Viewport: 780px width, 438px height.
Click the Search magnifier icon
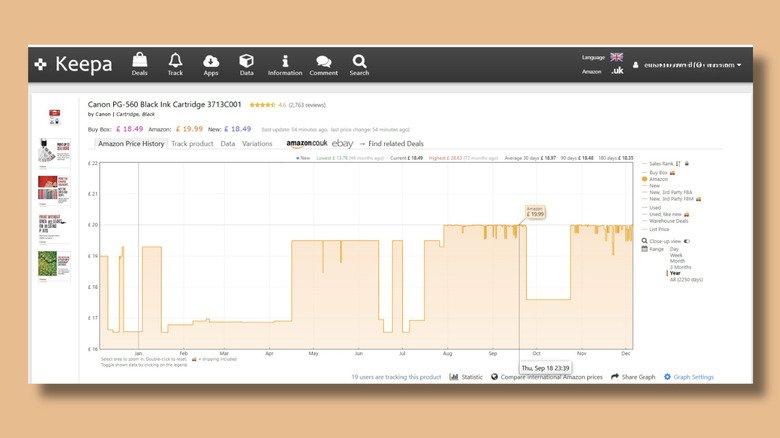click(x=359, y=64)
